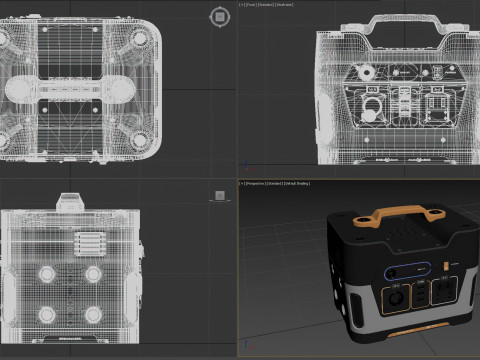Open the Perspective view label menu

click(255, 184)
